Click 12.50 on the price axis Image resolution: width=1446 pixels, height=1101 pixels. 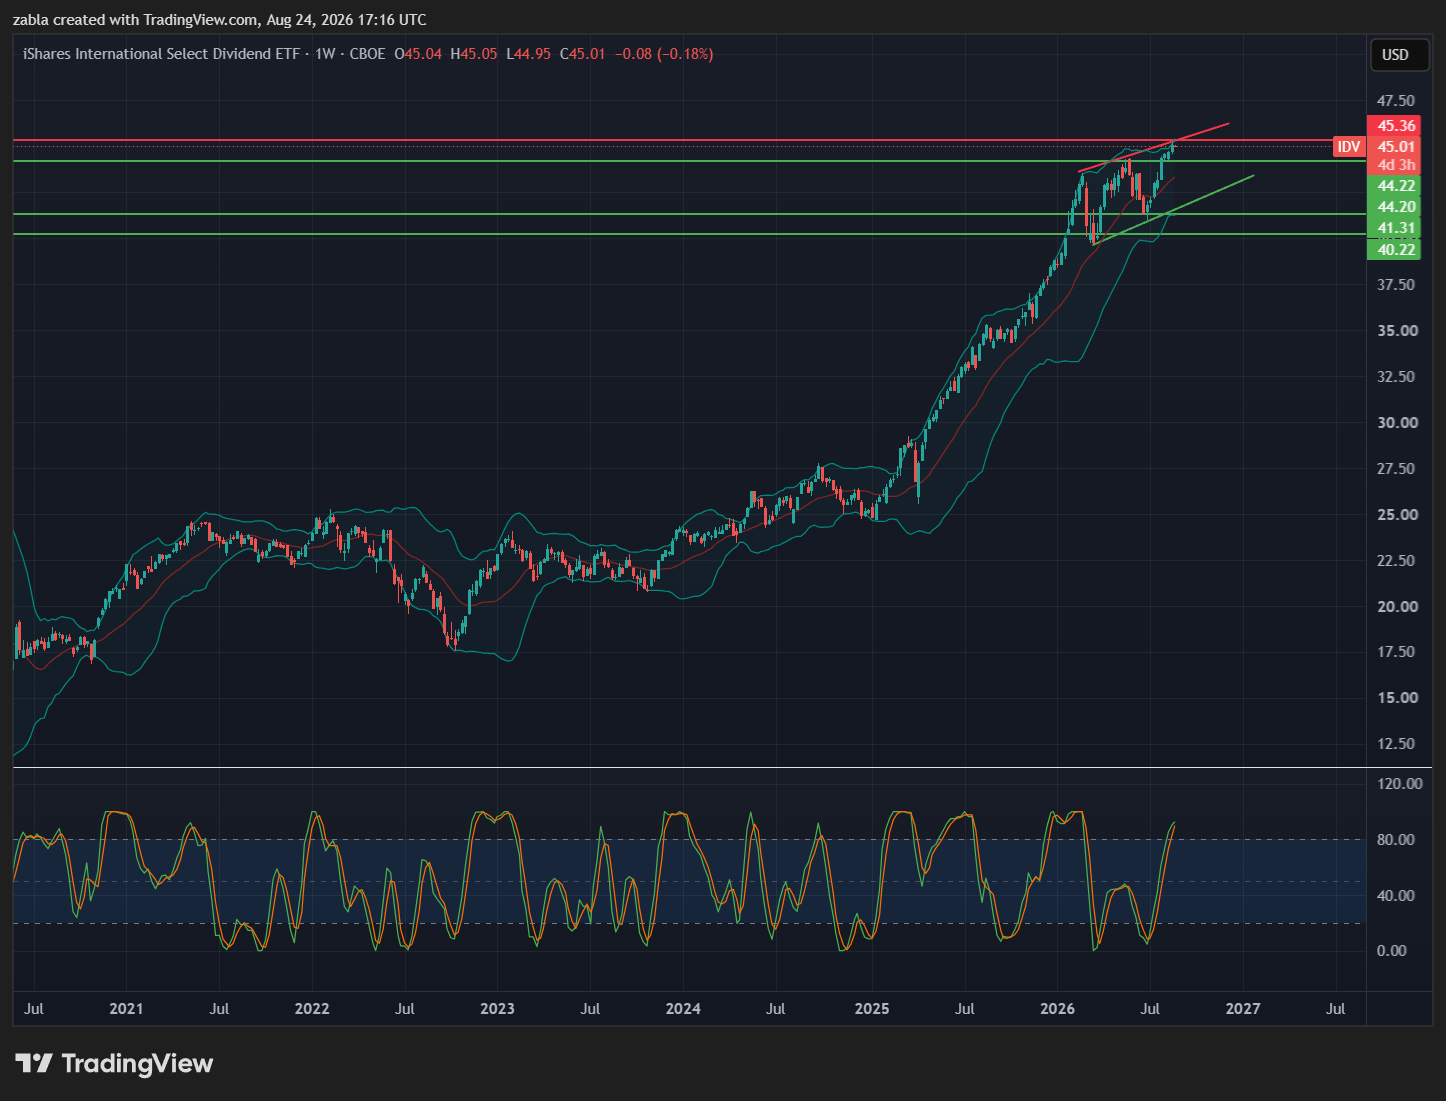1396,744
